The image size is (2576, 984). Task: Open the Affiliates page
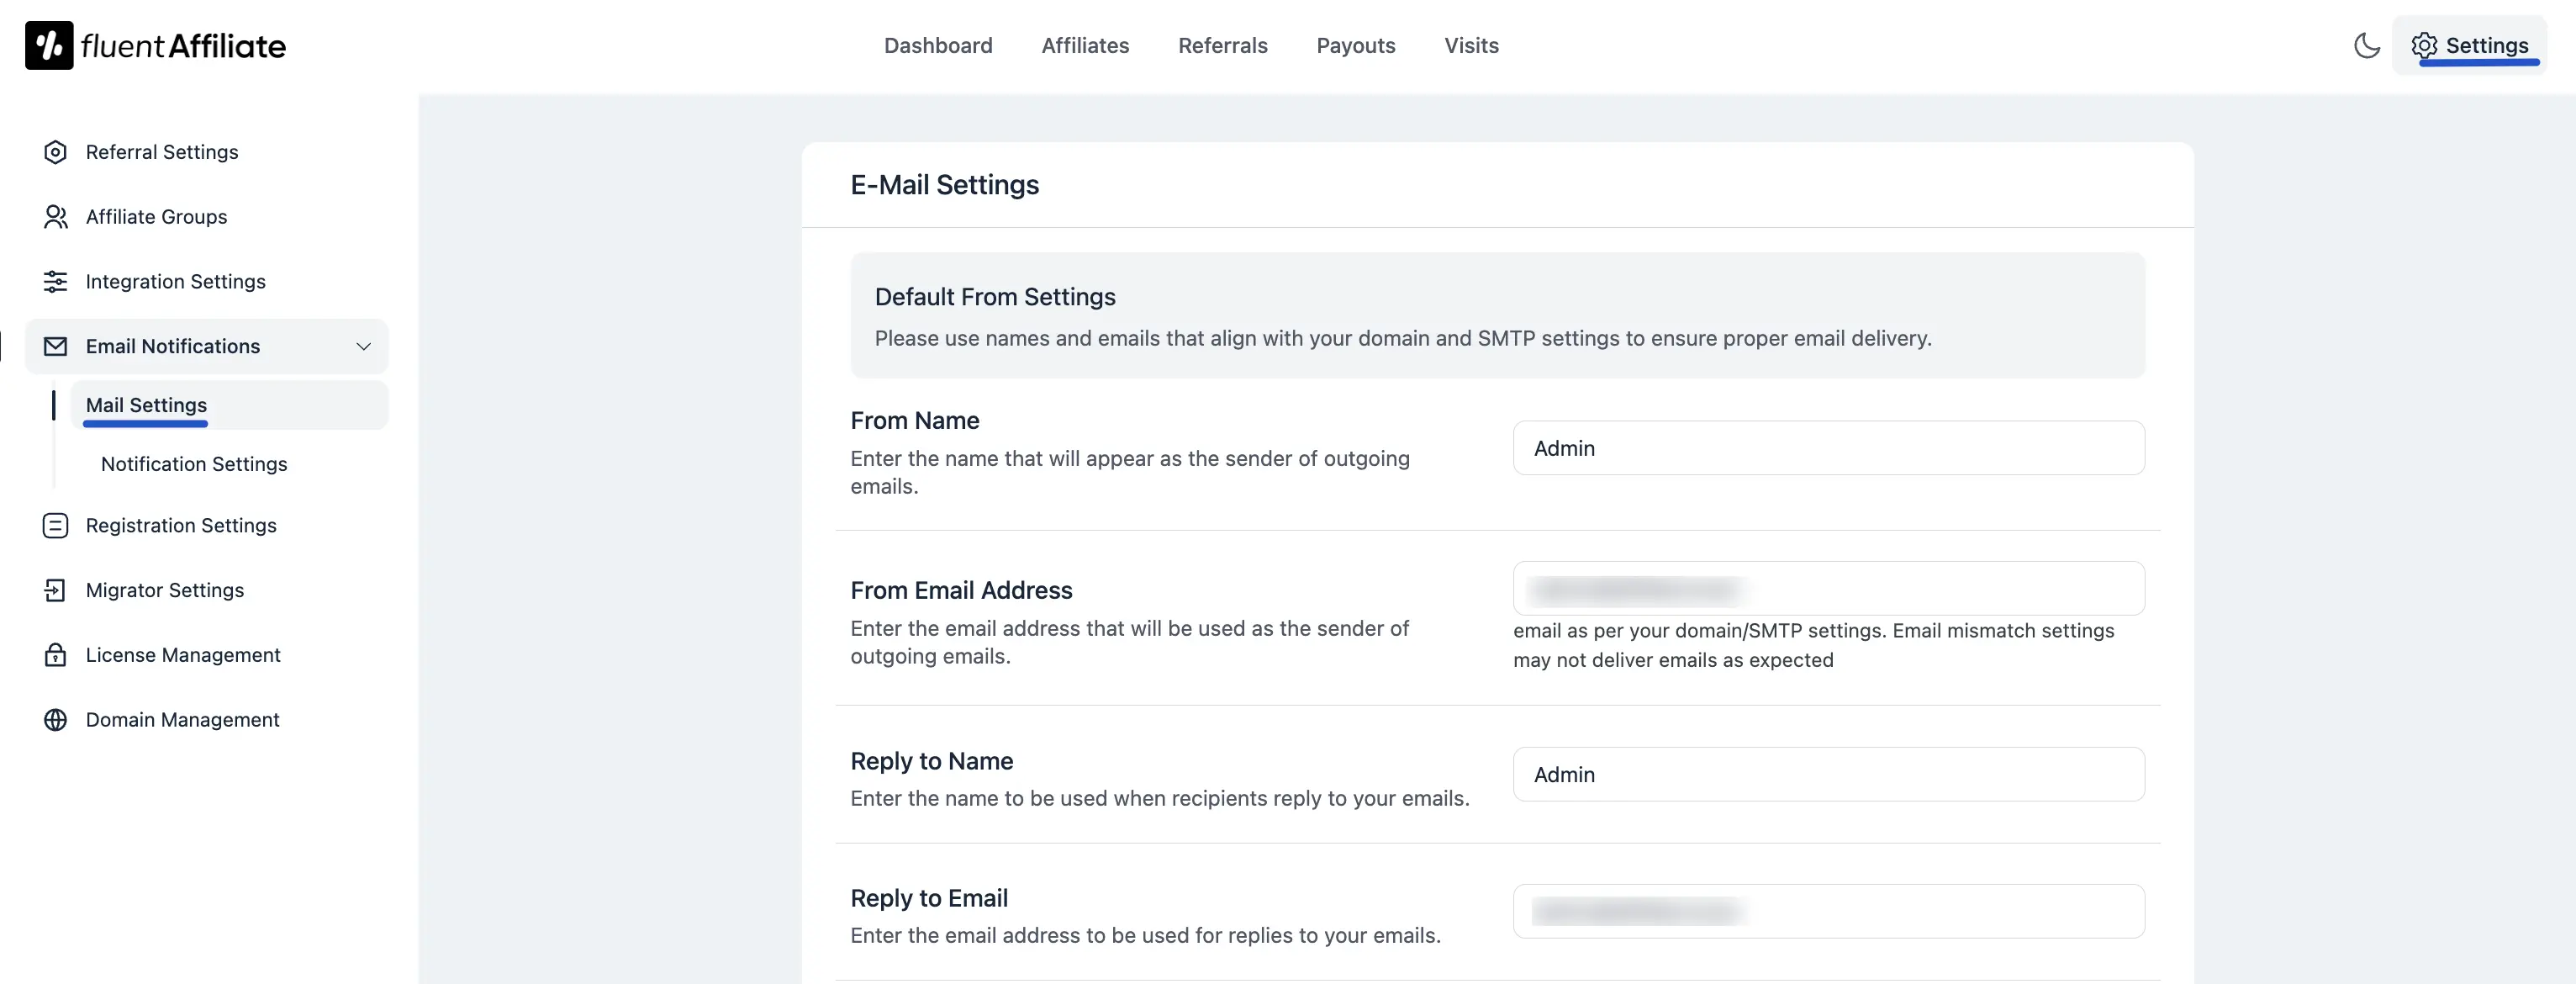click(1085, 45)
